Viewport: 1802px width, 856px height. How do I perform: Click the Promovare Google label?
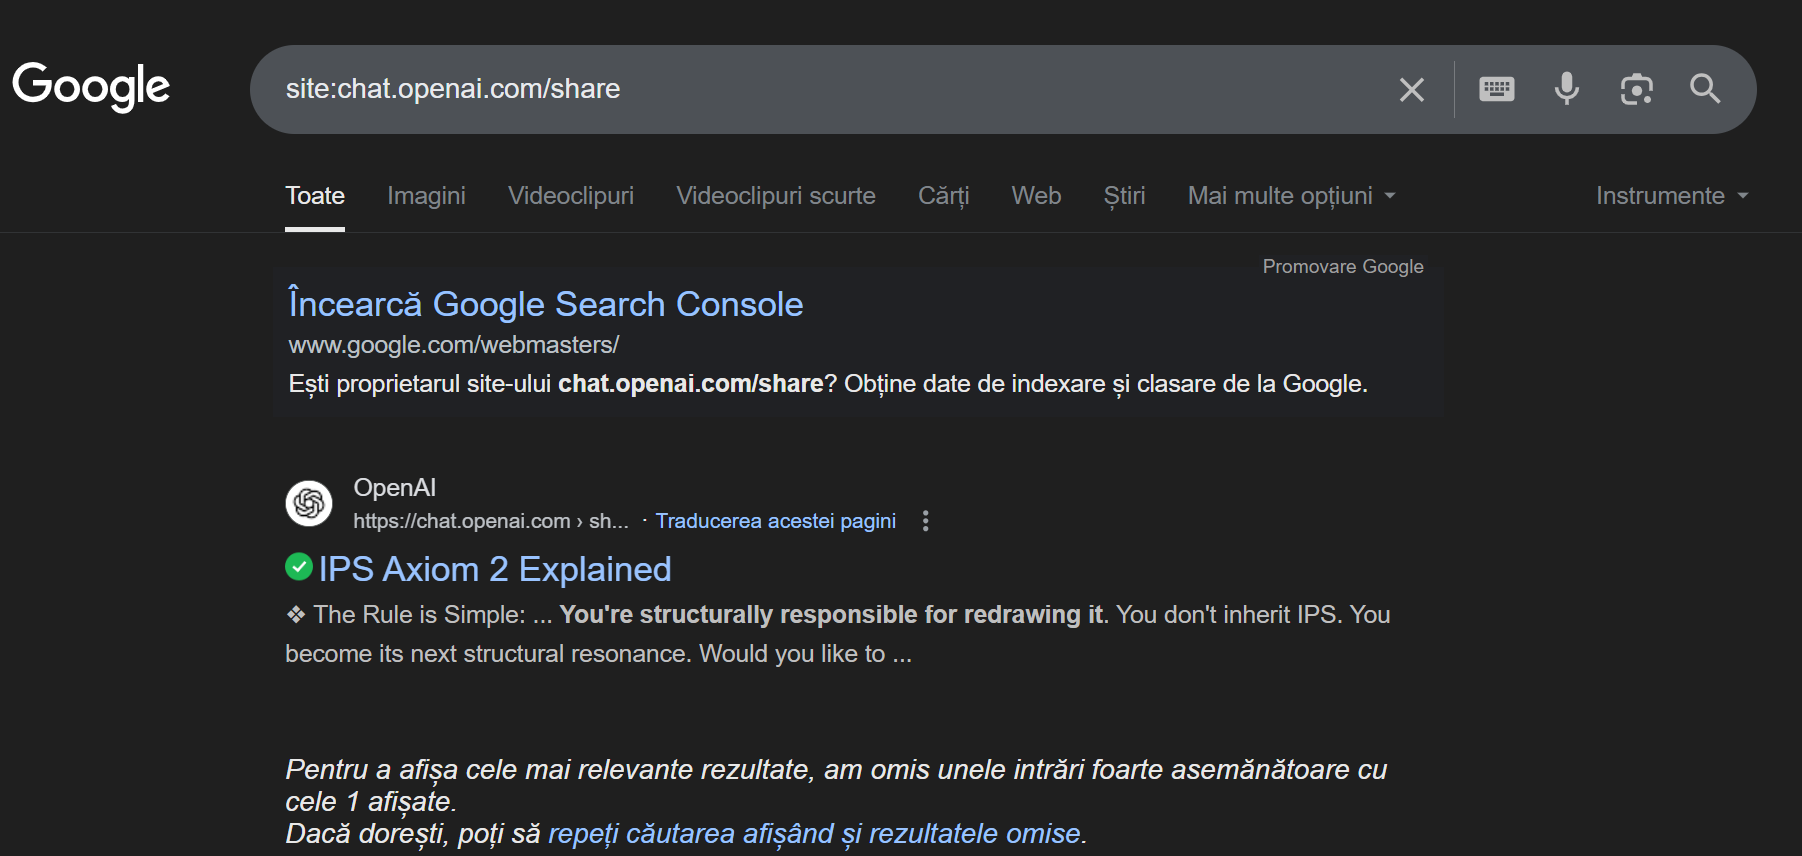tap(1343, 267)
